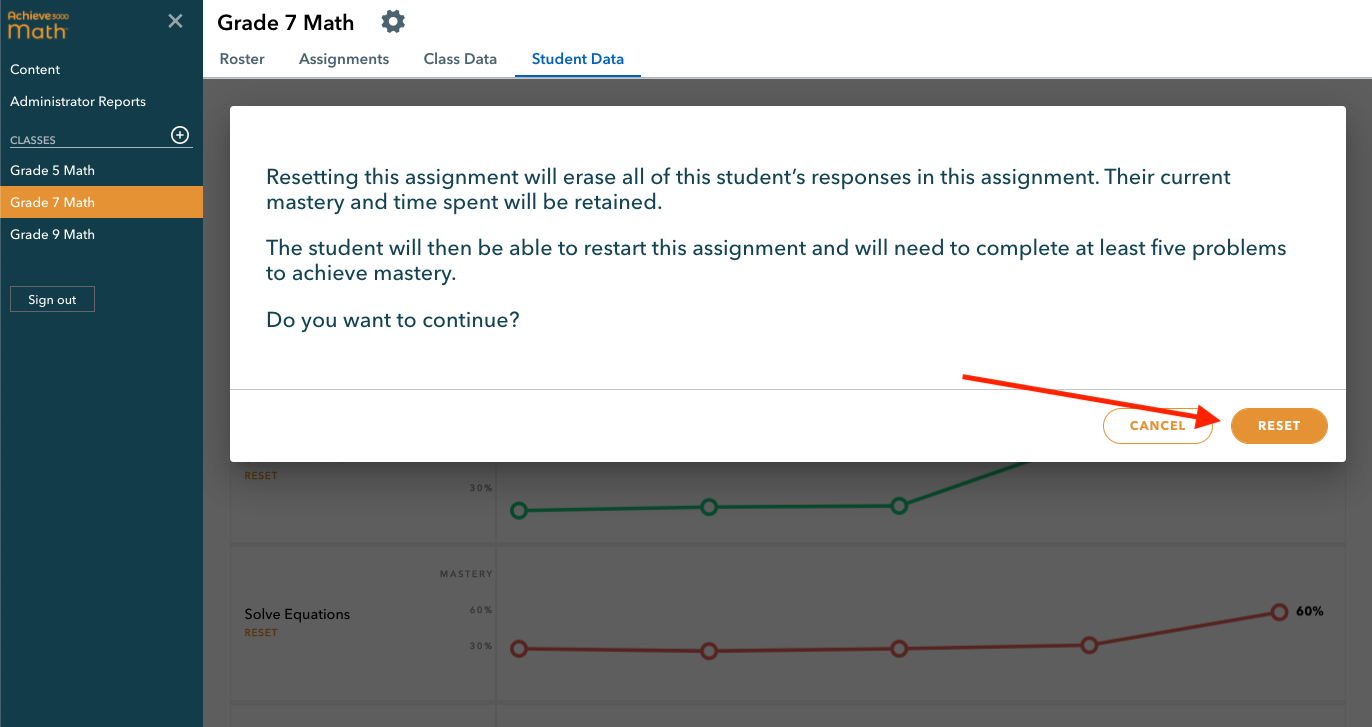Open the Assignments tab

point(344,59)
